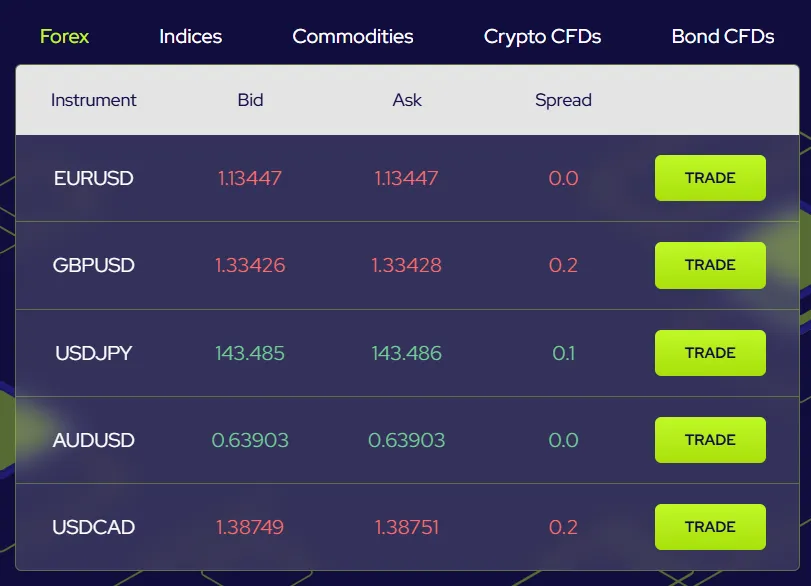Select the GBPUSD instrument name
This screenshot has width=811, height=586.
94,266
